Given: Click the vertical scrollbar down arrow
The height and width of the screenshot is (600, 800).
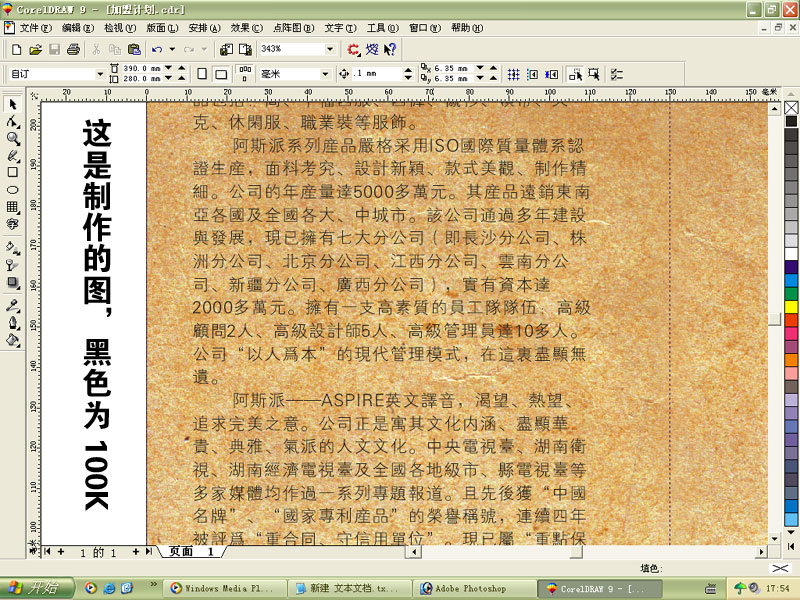Looking at the screenshot, I should (774, 539).
